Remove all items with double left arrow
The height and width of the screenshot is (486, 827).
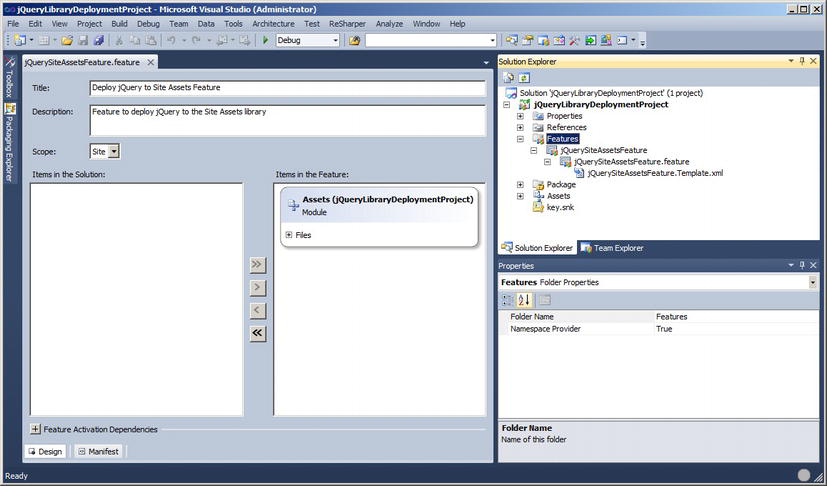tap(257, 333)
